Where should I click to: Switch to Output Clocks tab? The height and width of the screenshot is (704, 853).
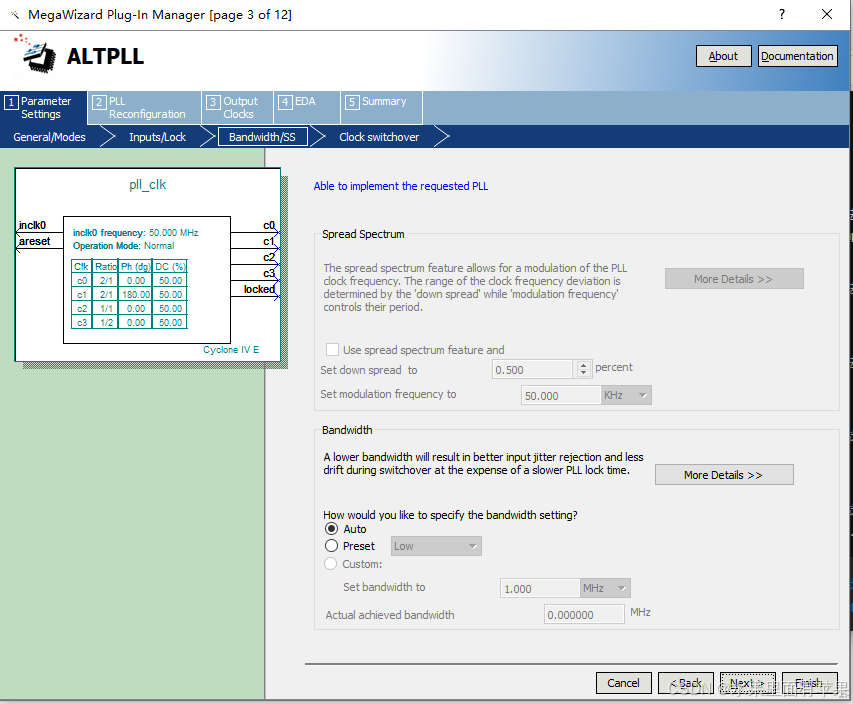pos(237,108)
